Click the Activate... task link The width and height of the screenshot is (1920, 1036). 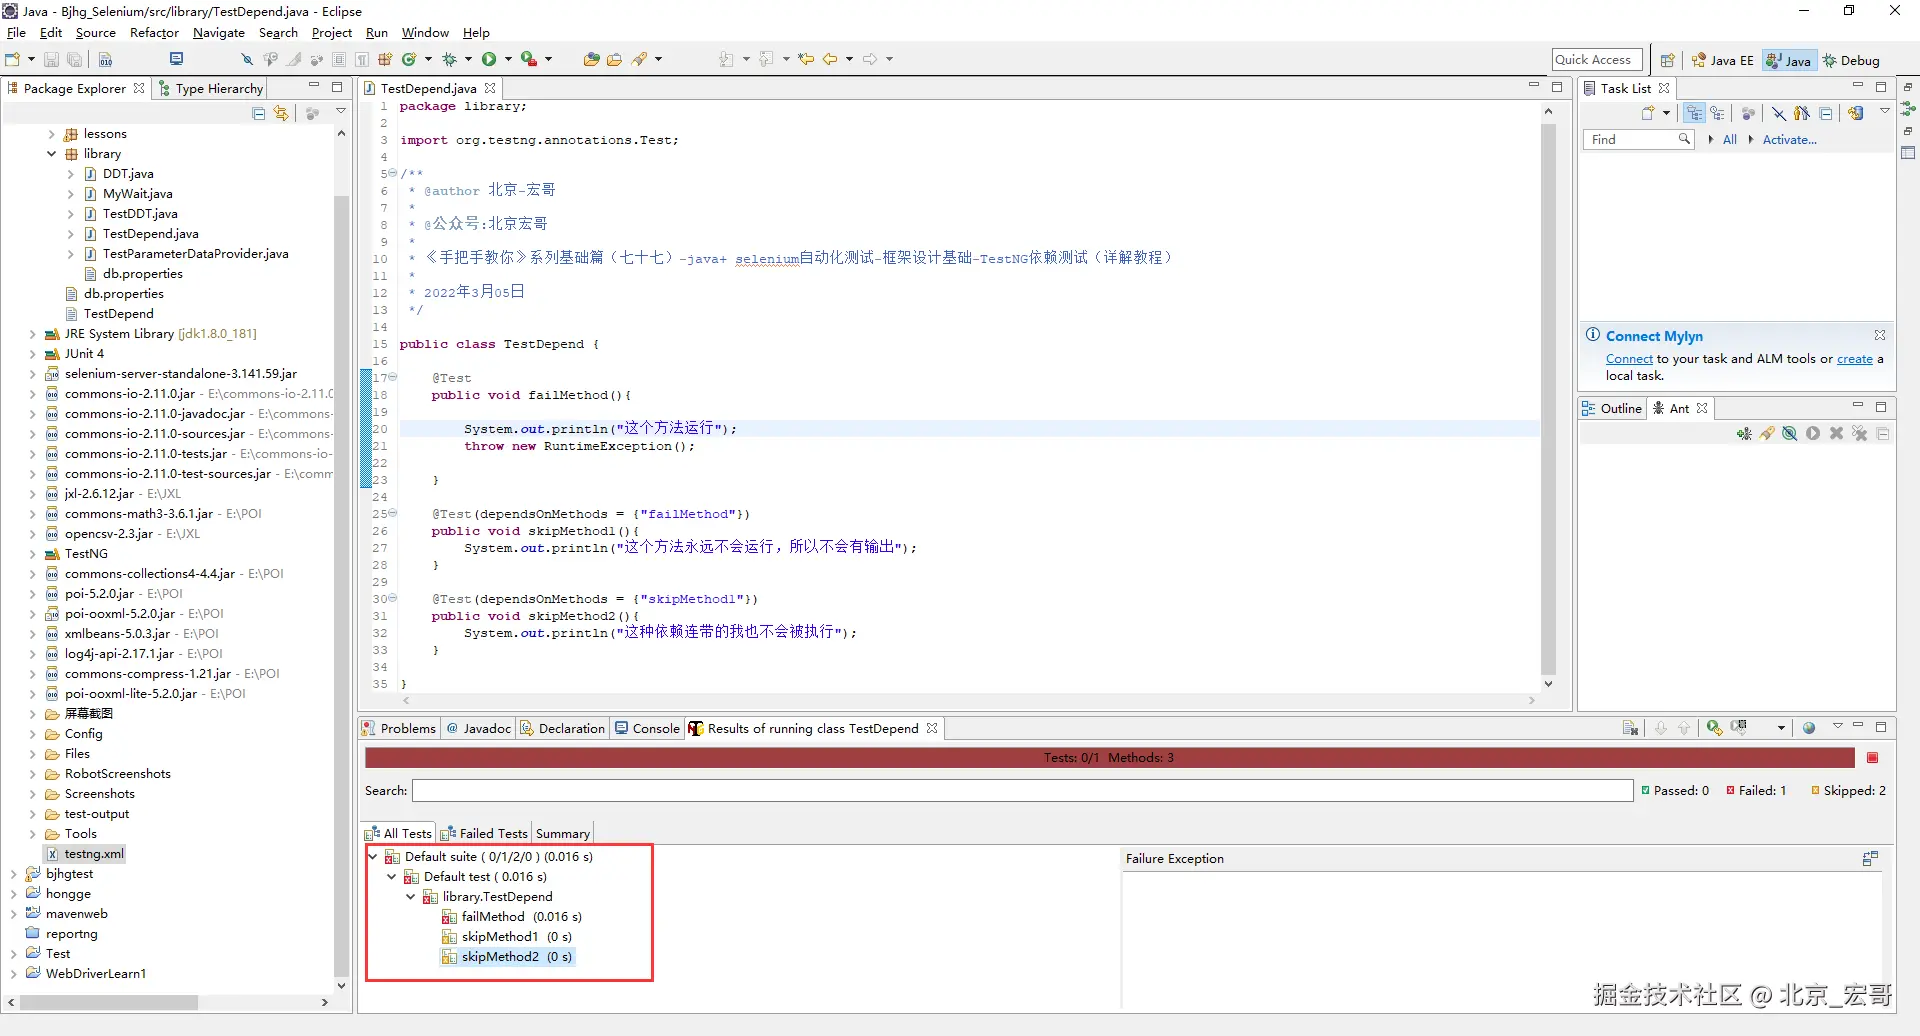click(1789, 140)
